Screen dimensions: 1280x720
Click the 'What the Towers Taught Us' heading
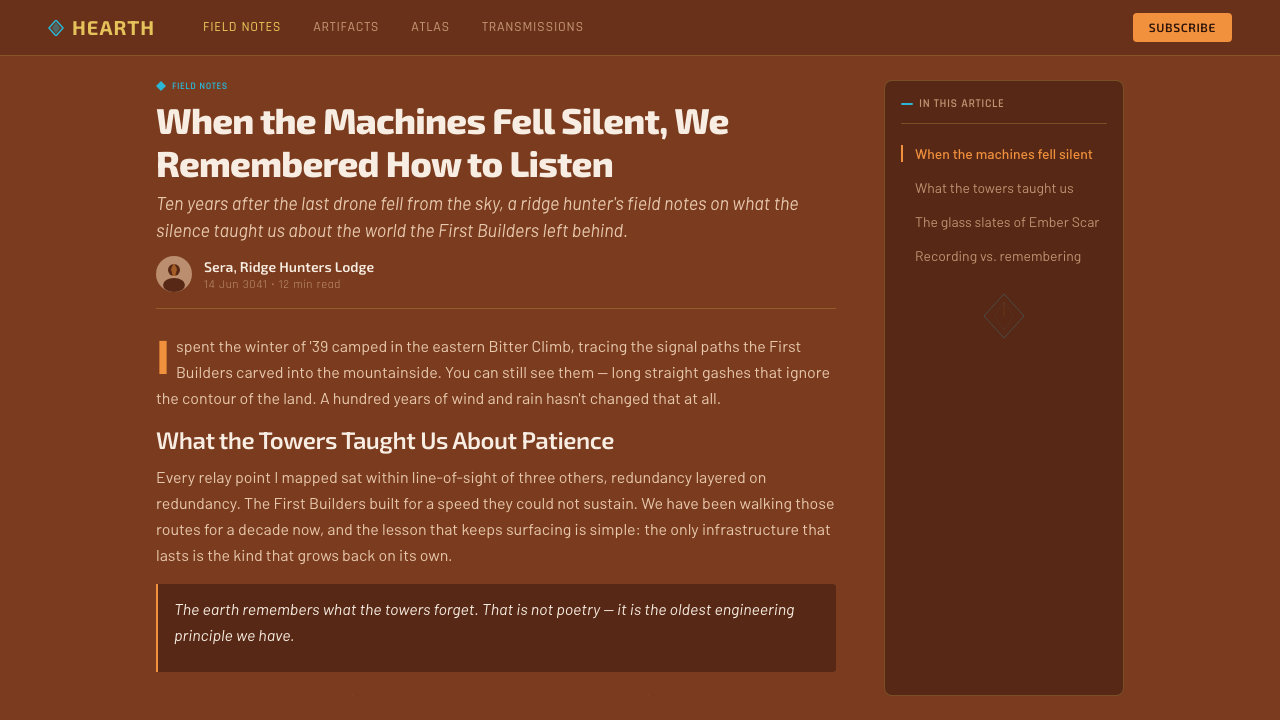[x=385, y=441]
